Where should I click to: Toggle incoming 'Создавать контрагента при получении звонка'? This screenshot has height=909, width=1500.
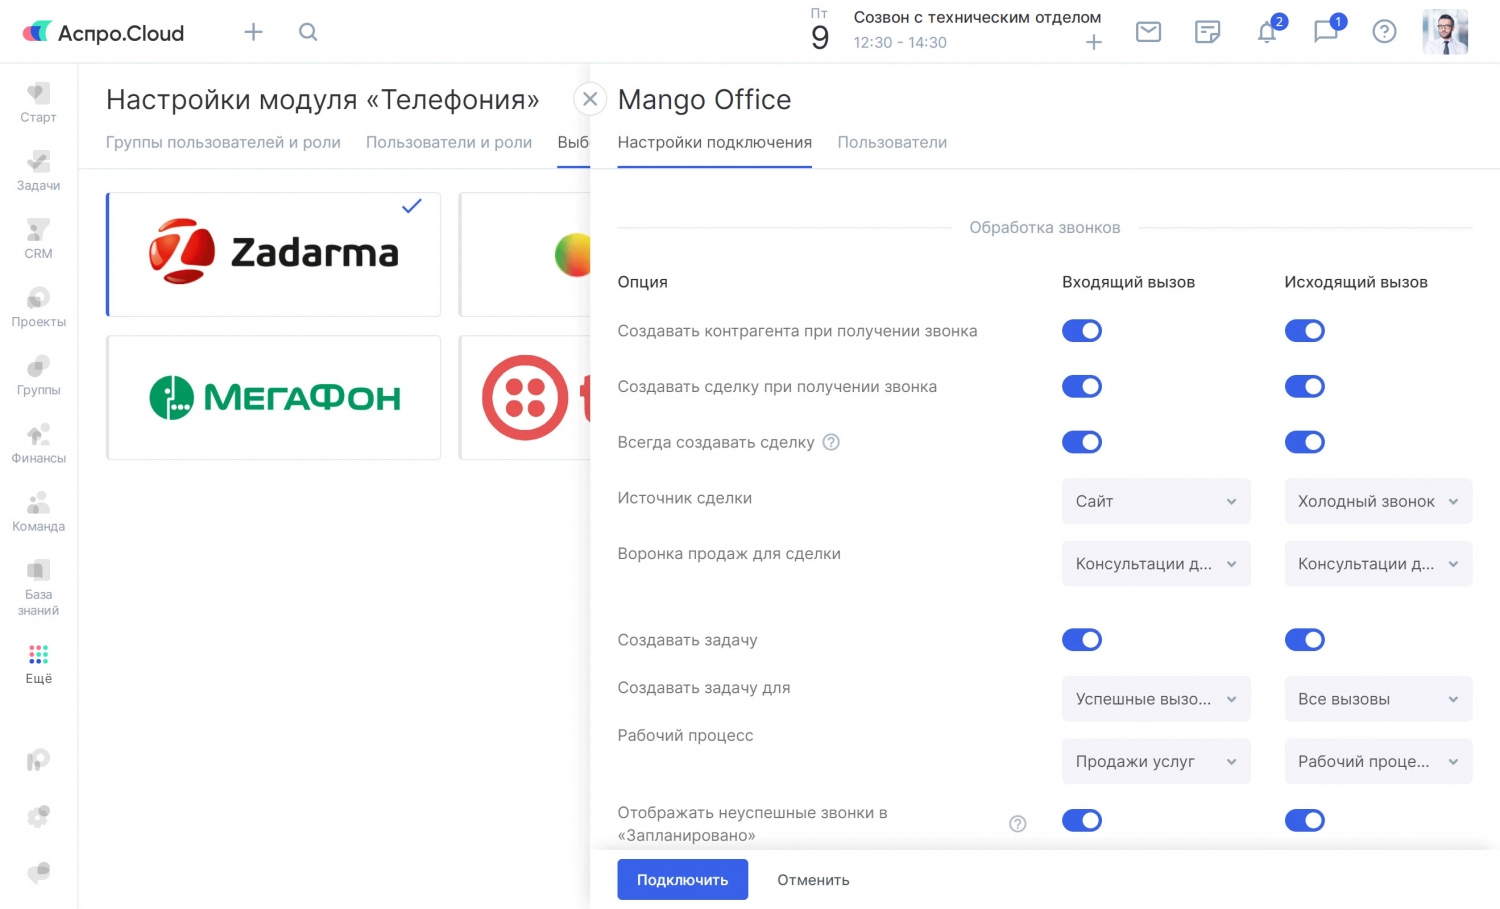point(1081,331)
